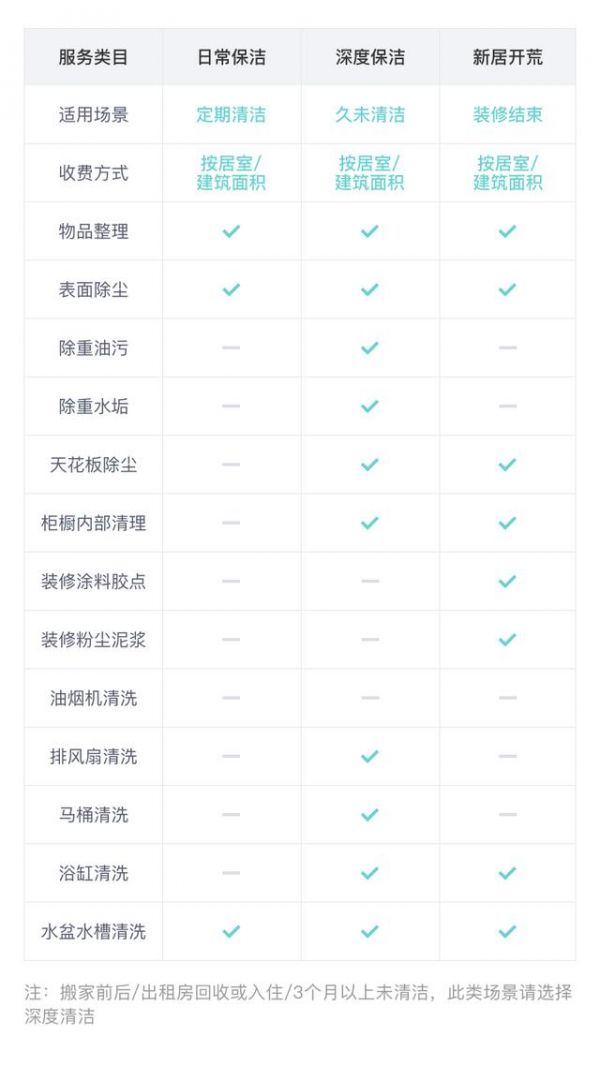This screenshot has height=1080, width=600.
Task: Click the 服务类目 header cell
Action: point(93,57)
